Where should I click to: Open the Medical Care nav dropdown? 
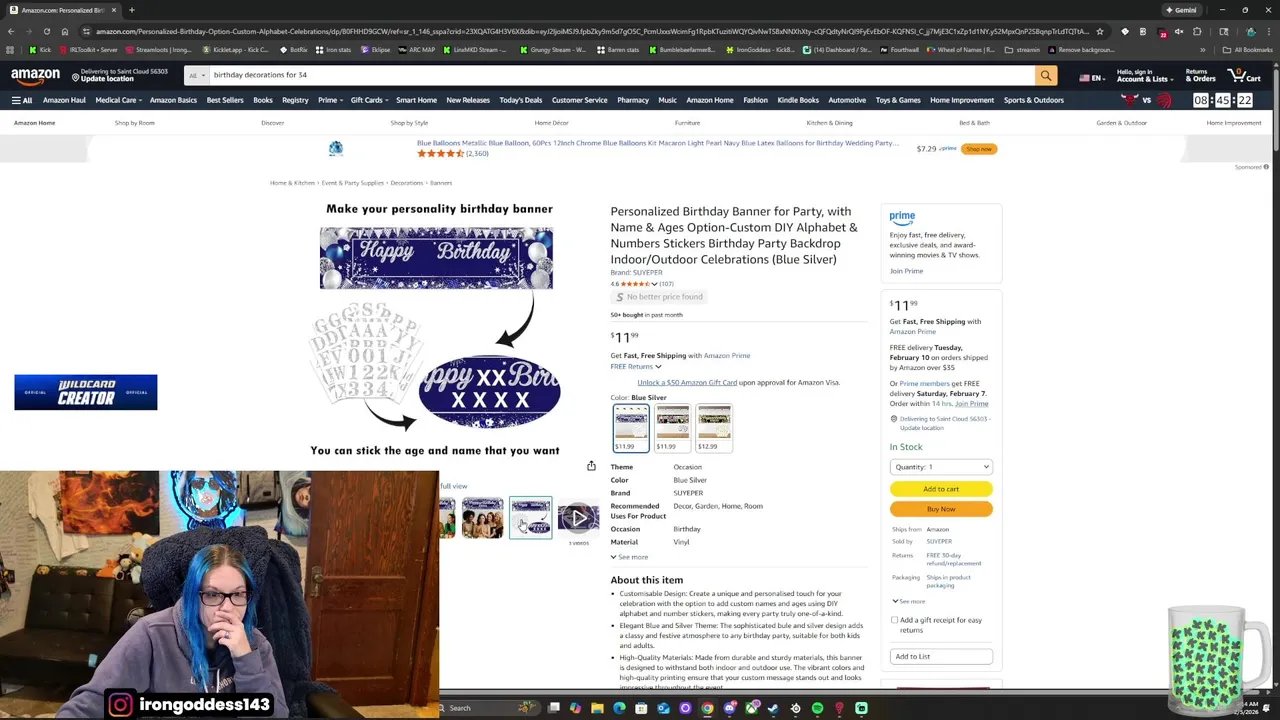click(119, 100)
